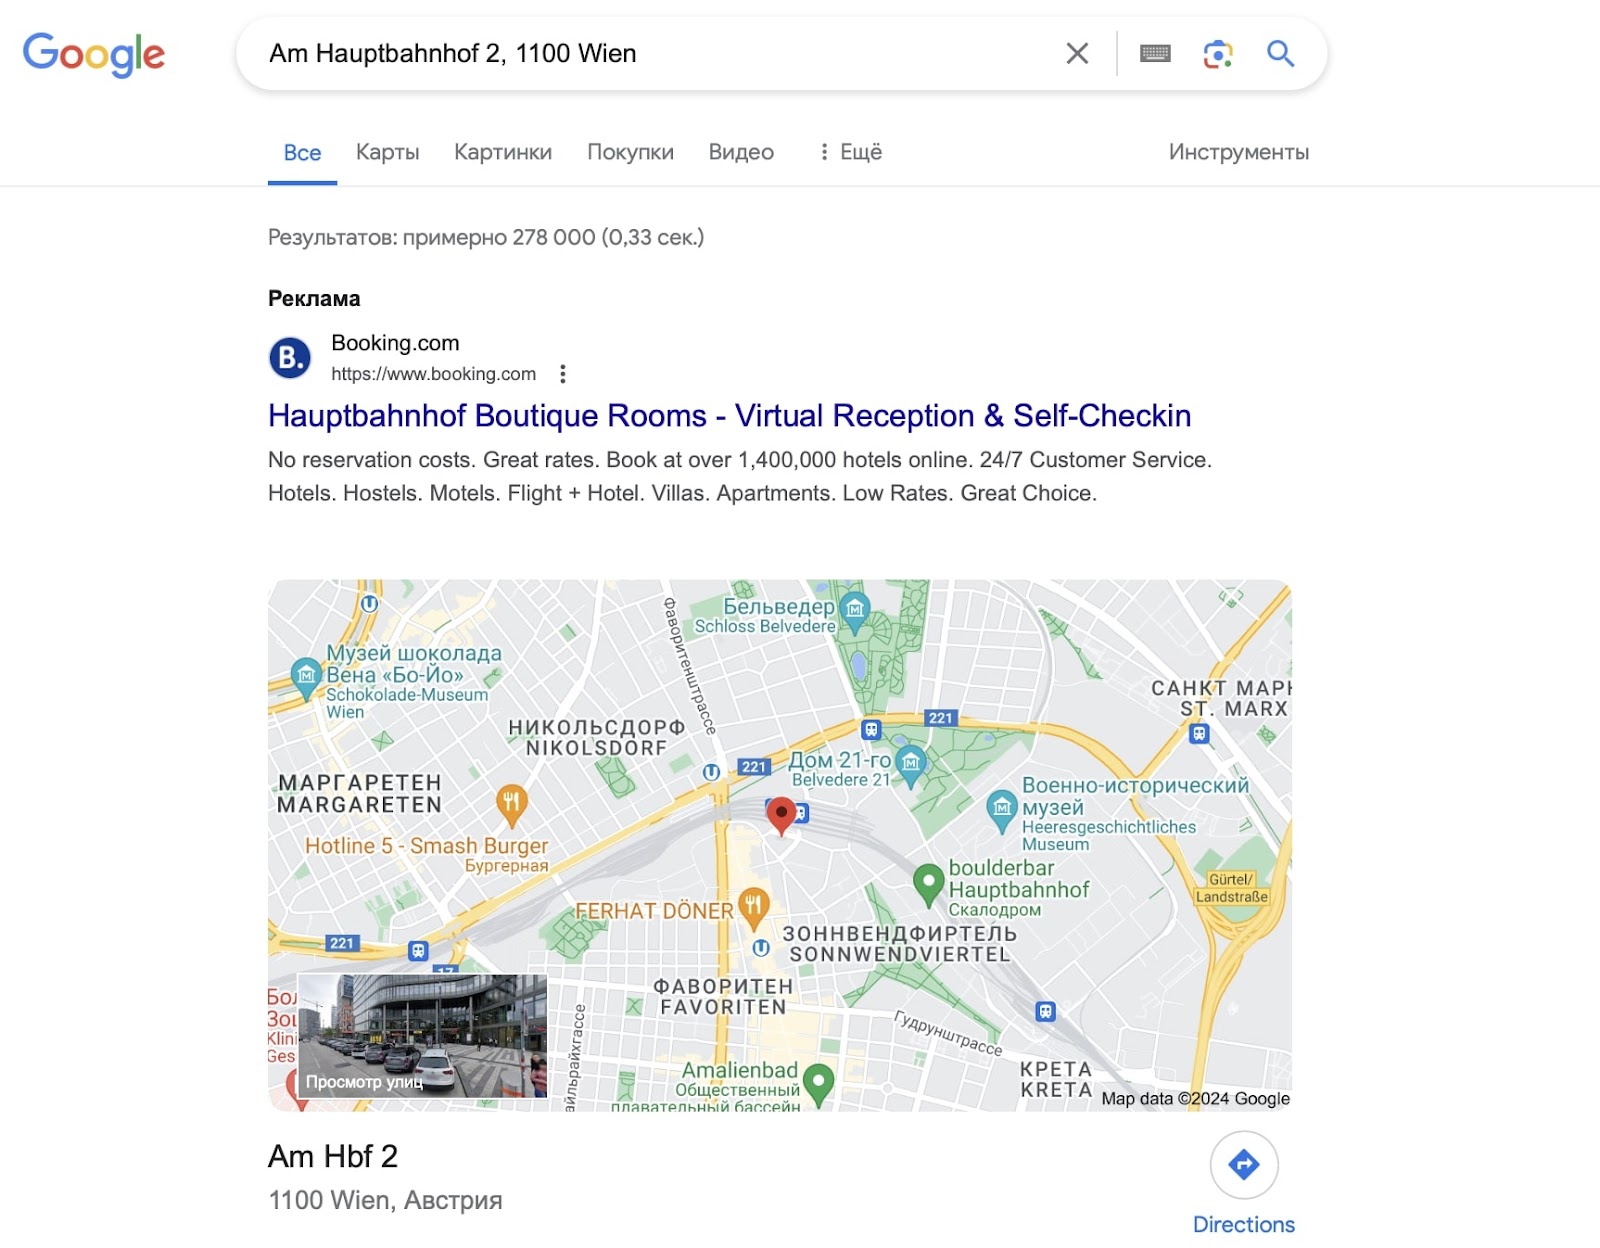Click the FAVORITEN district label
This screenshot has width=1600, height=1248.
[x=724, y=1007]
